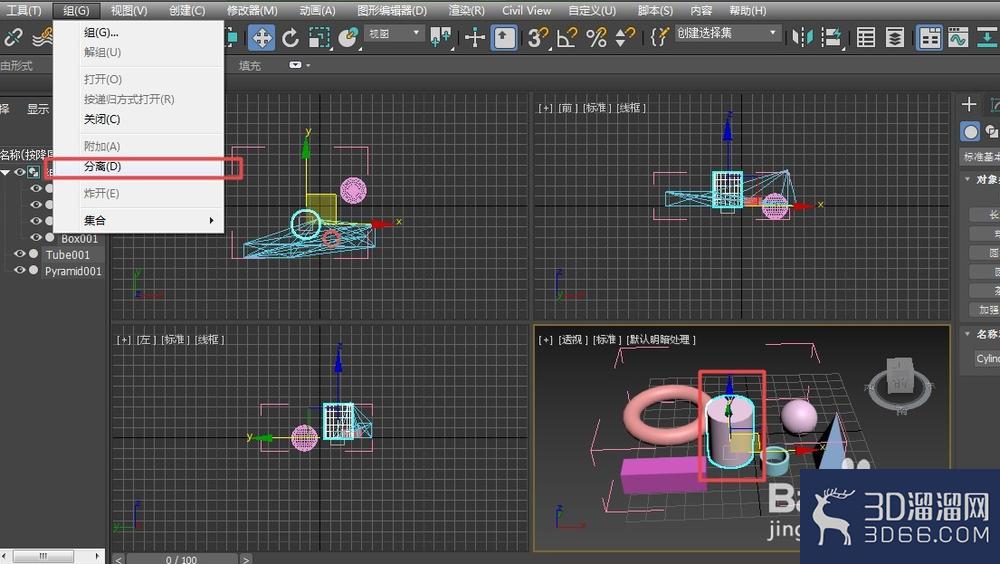The image size is (1000, 564).
Task: Select the Shapes category icon
Action: tap(992, 132)
